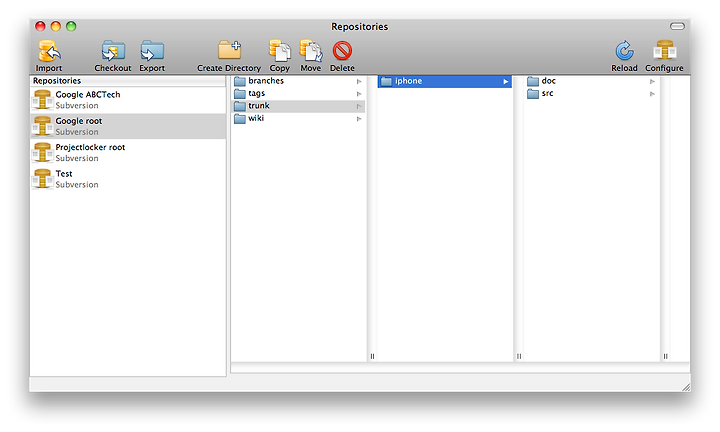Click Subversion subtitle under Test repository
This screenshot has height=432, width=720.
[77, 185]
